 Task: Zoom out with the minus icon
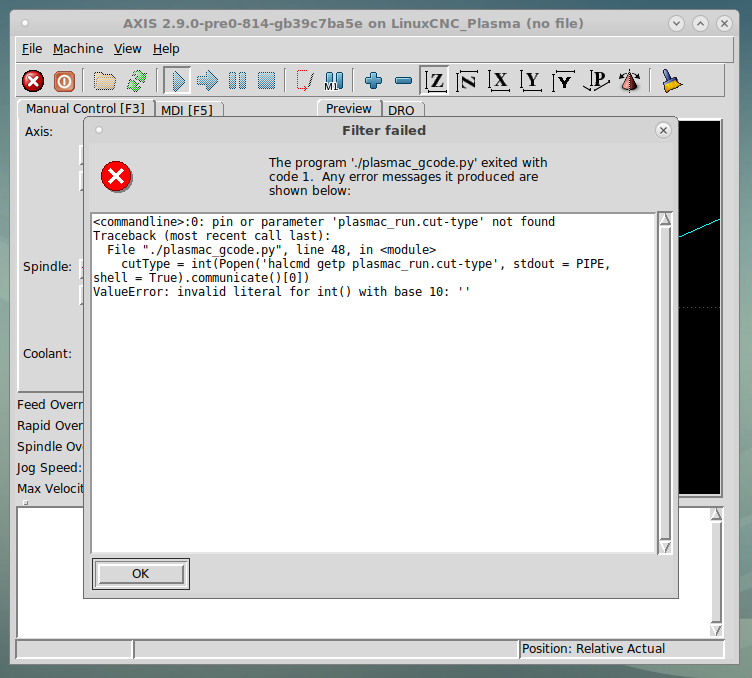pos(403,81)
